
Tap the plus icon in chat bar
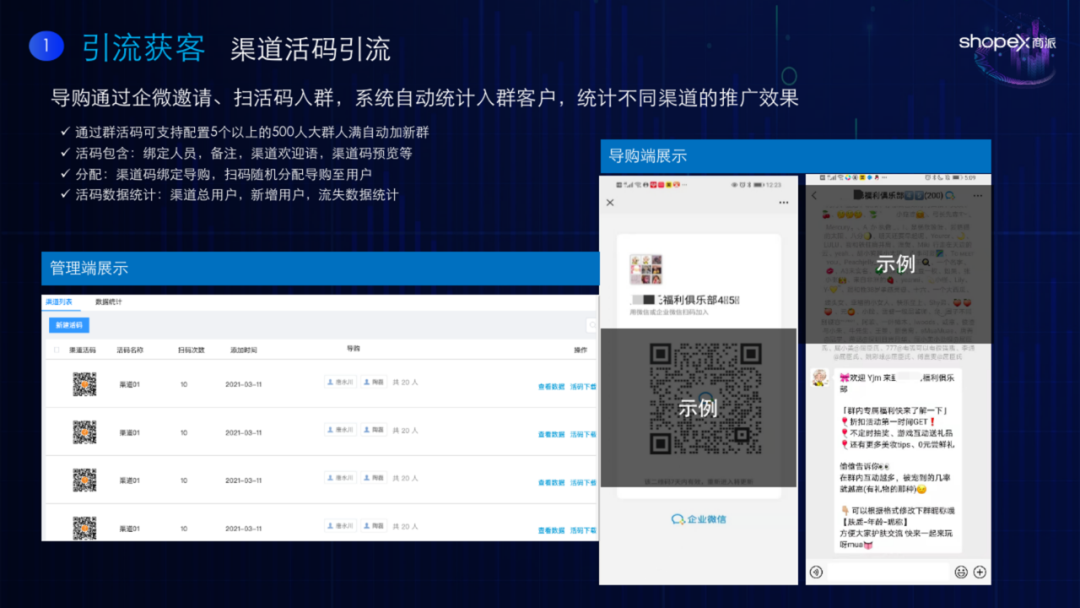(980, 572)
